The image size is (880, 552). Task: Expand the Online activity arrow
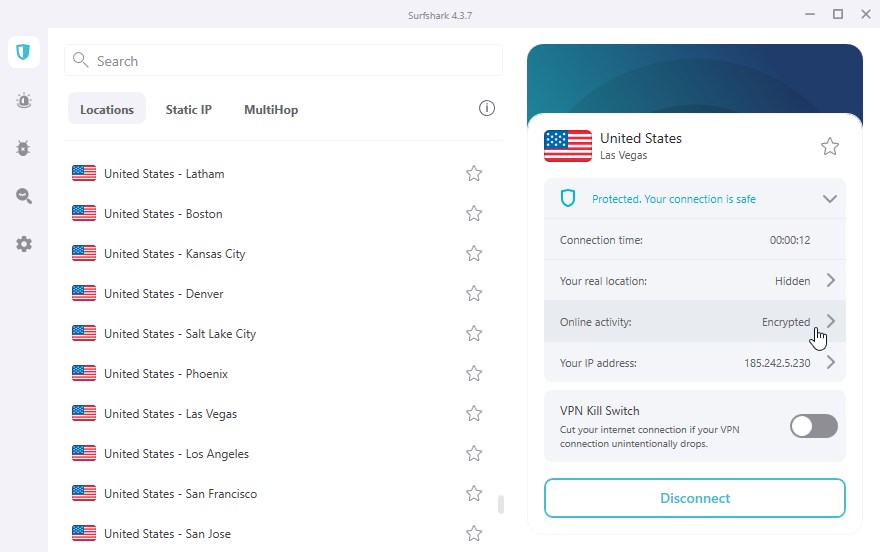point(831,321)
